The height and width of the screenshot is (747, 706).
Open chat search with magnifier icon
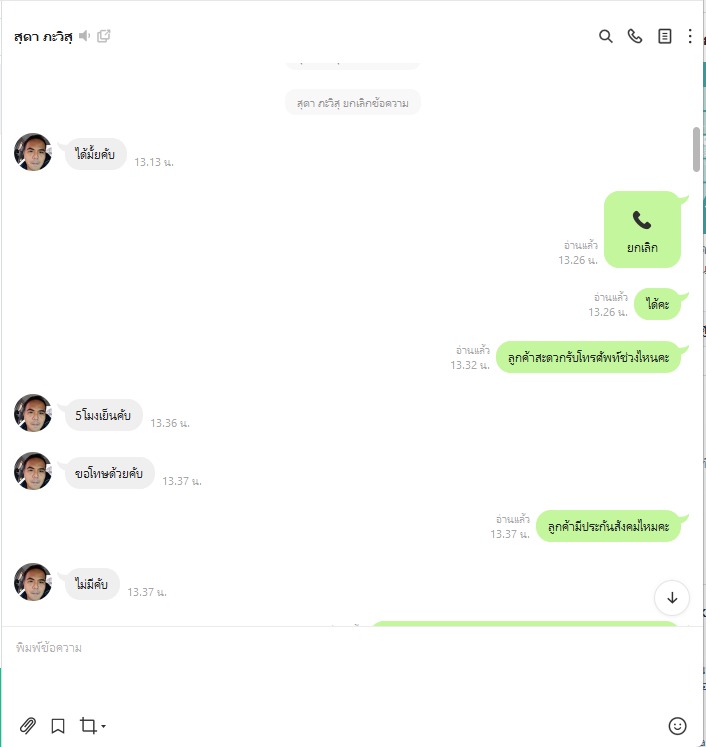(605, 36)
